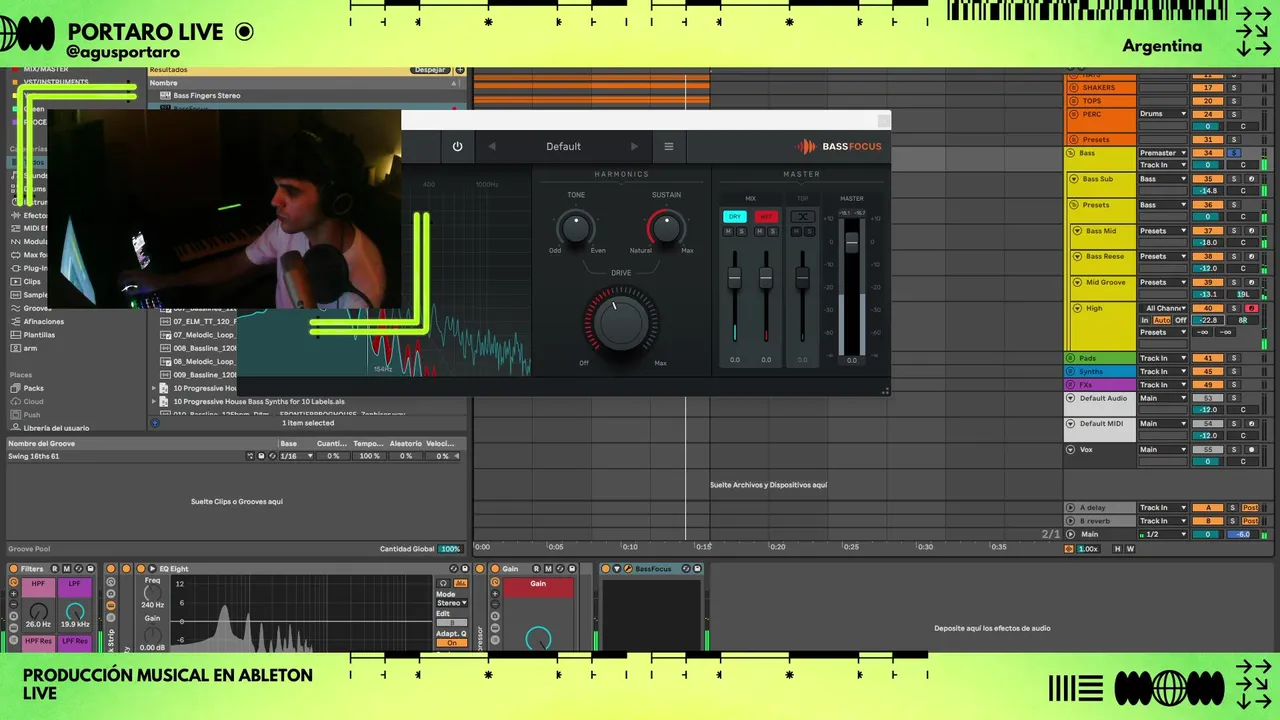Solo the Bass group track
Screen dimensions: 1280x720
[1234, 153]
